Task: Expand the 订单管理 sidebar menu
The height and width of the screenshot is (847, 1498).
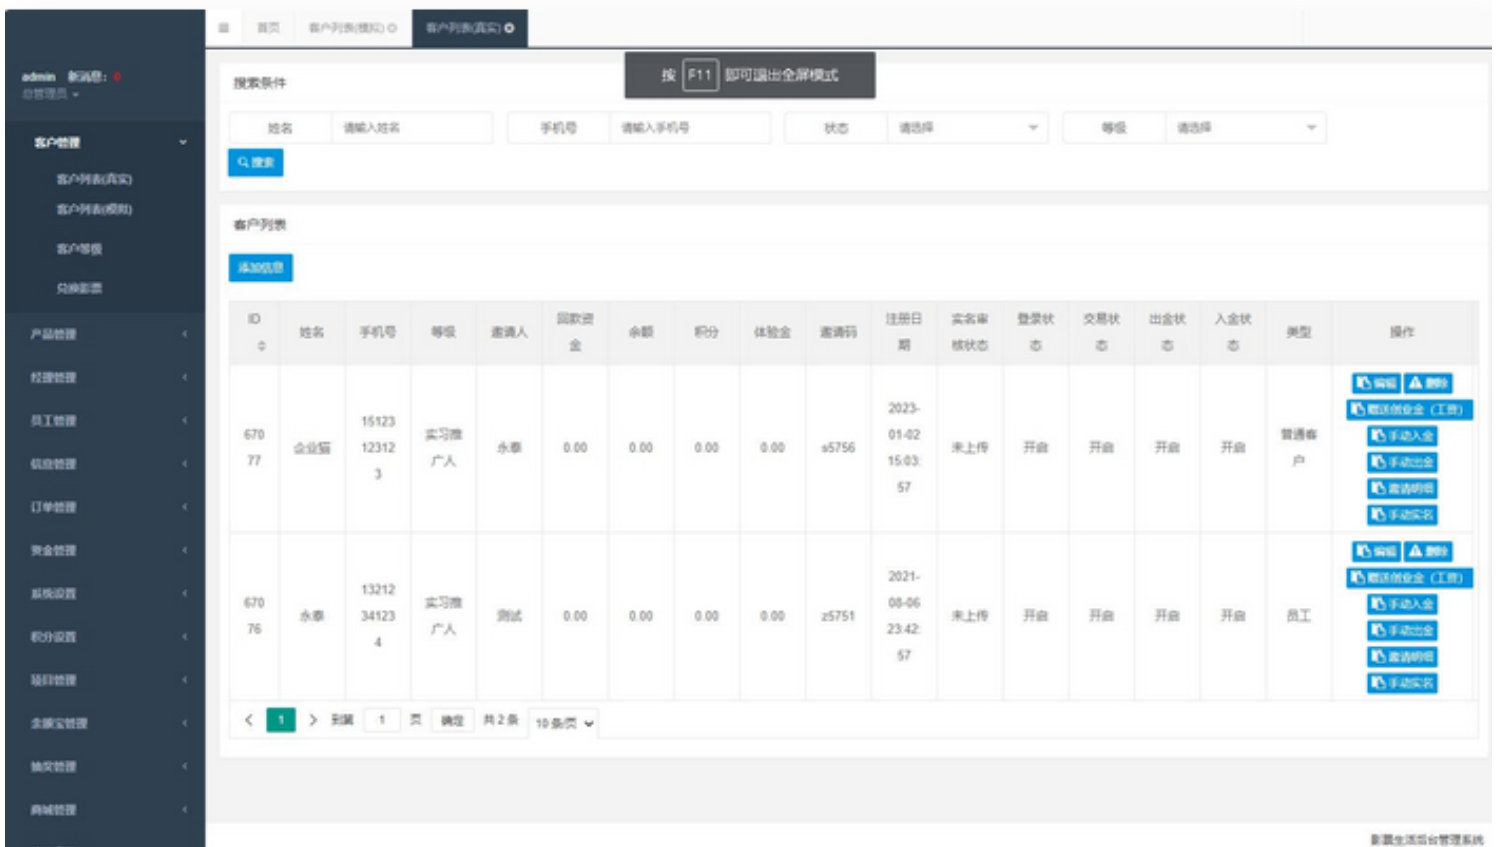Action: pos(105,507)
